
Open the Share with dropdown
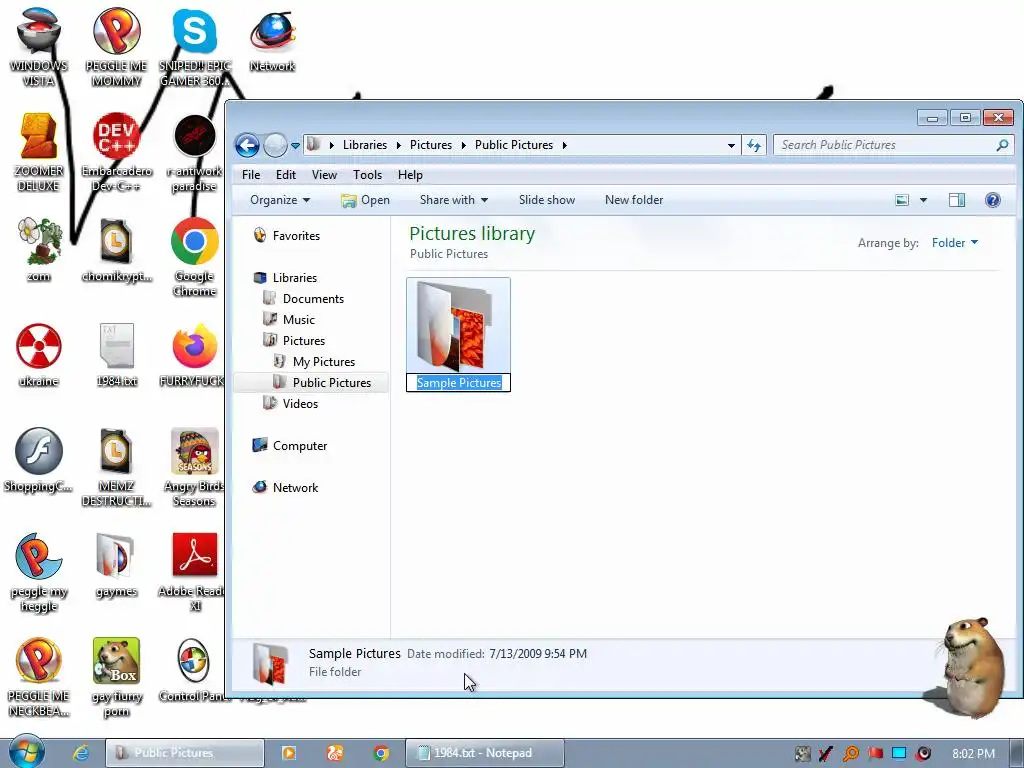click(x=453, y=200)
